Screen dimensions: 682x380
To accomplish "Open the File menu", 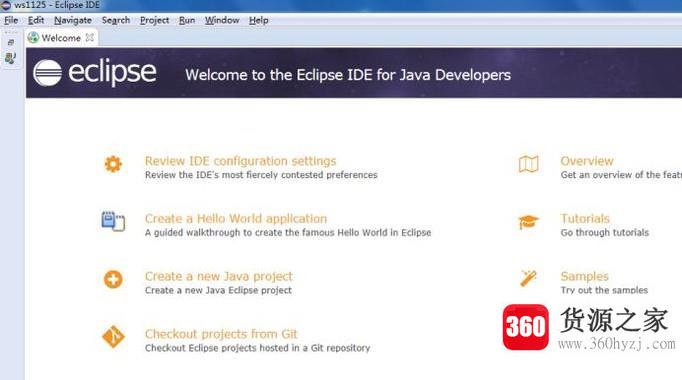I will click(x=11, y=20).
